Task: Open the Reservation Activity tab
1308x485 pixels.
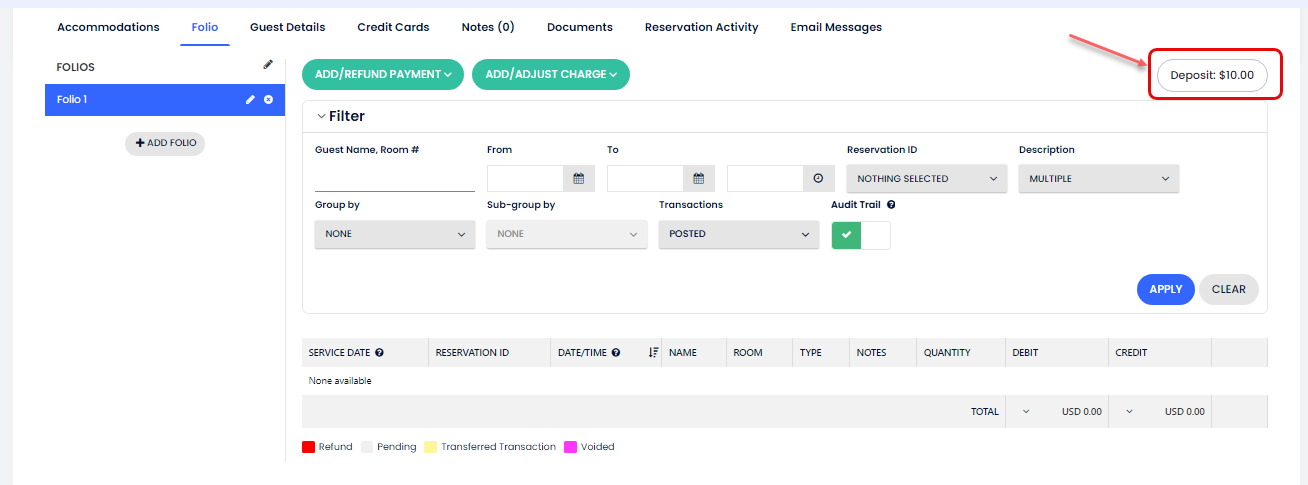Action: 701,27
